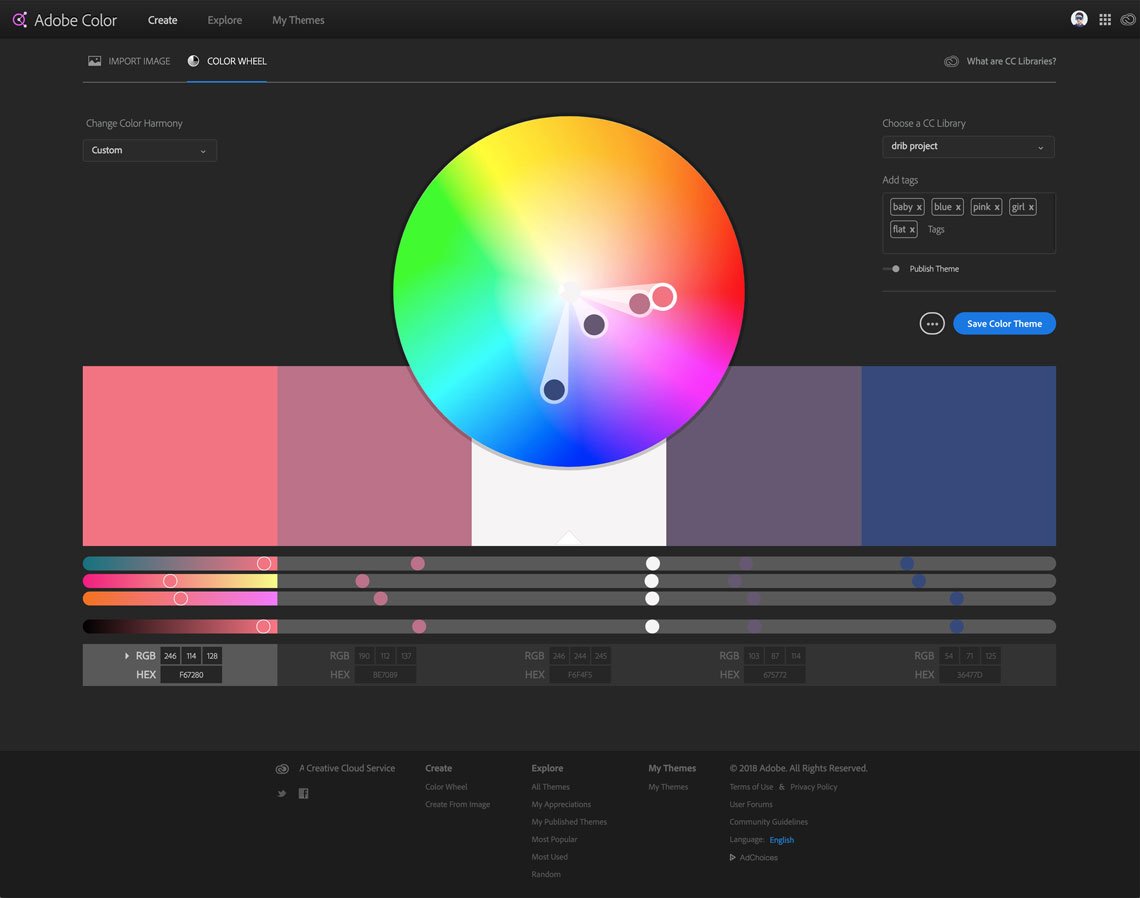Viewport: 1140px width, 898px height.
Task: Remove the "blue" tag
Action: pyautogui.click(x=958, y=207)
